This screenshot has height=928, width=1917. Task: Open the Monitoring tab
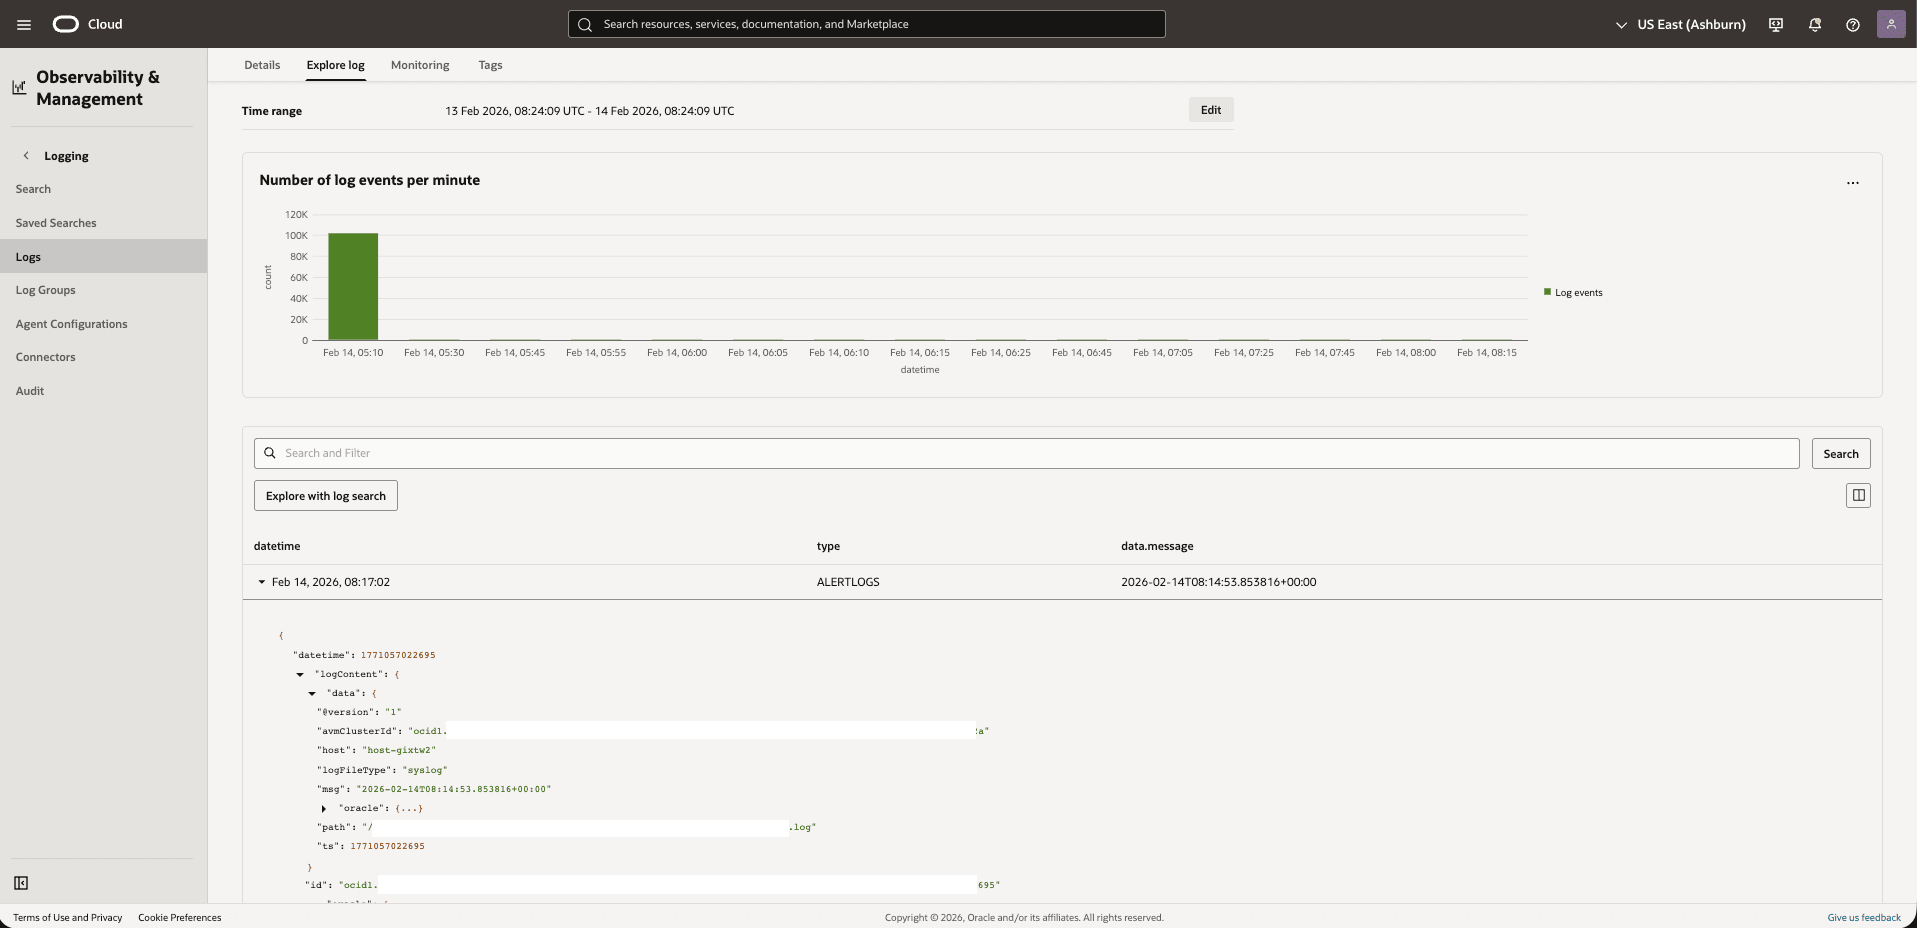click(x=420, y=65)
